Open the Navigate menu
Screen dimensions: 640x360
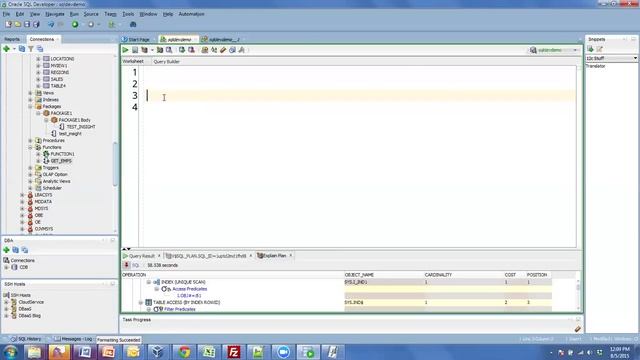[55, 14]
